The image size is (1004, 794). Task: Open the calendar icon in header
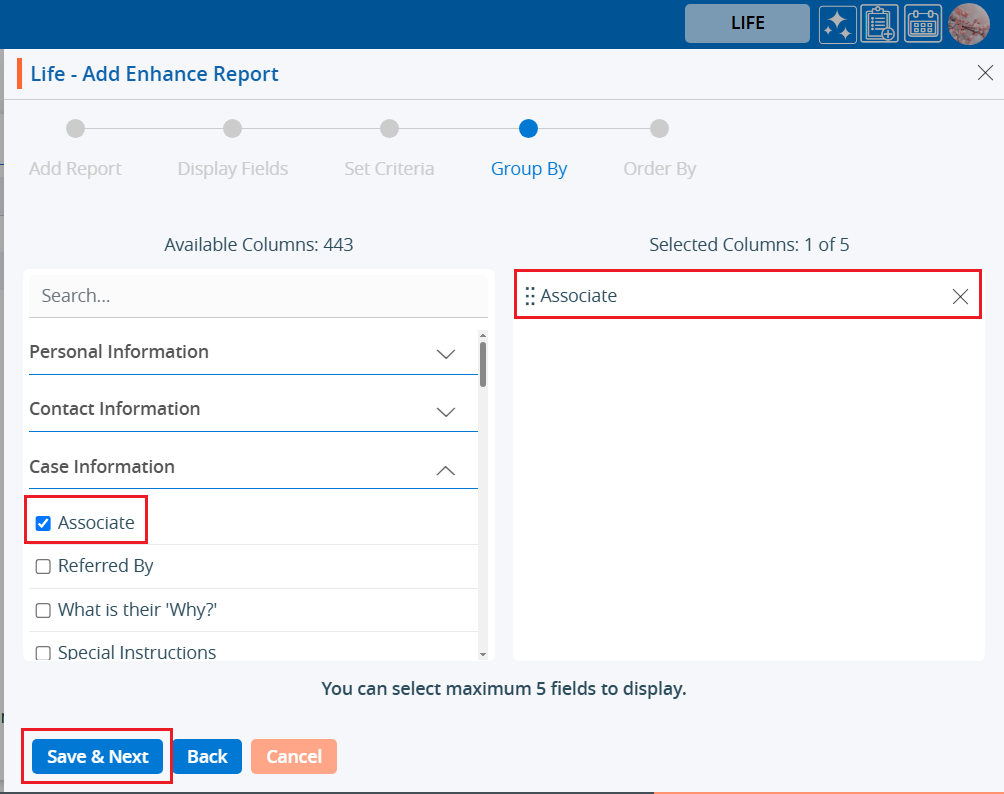923,24
